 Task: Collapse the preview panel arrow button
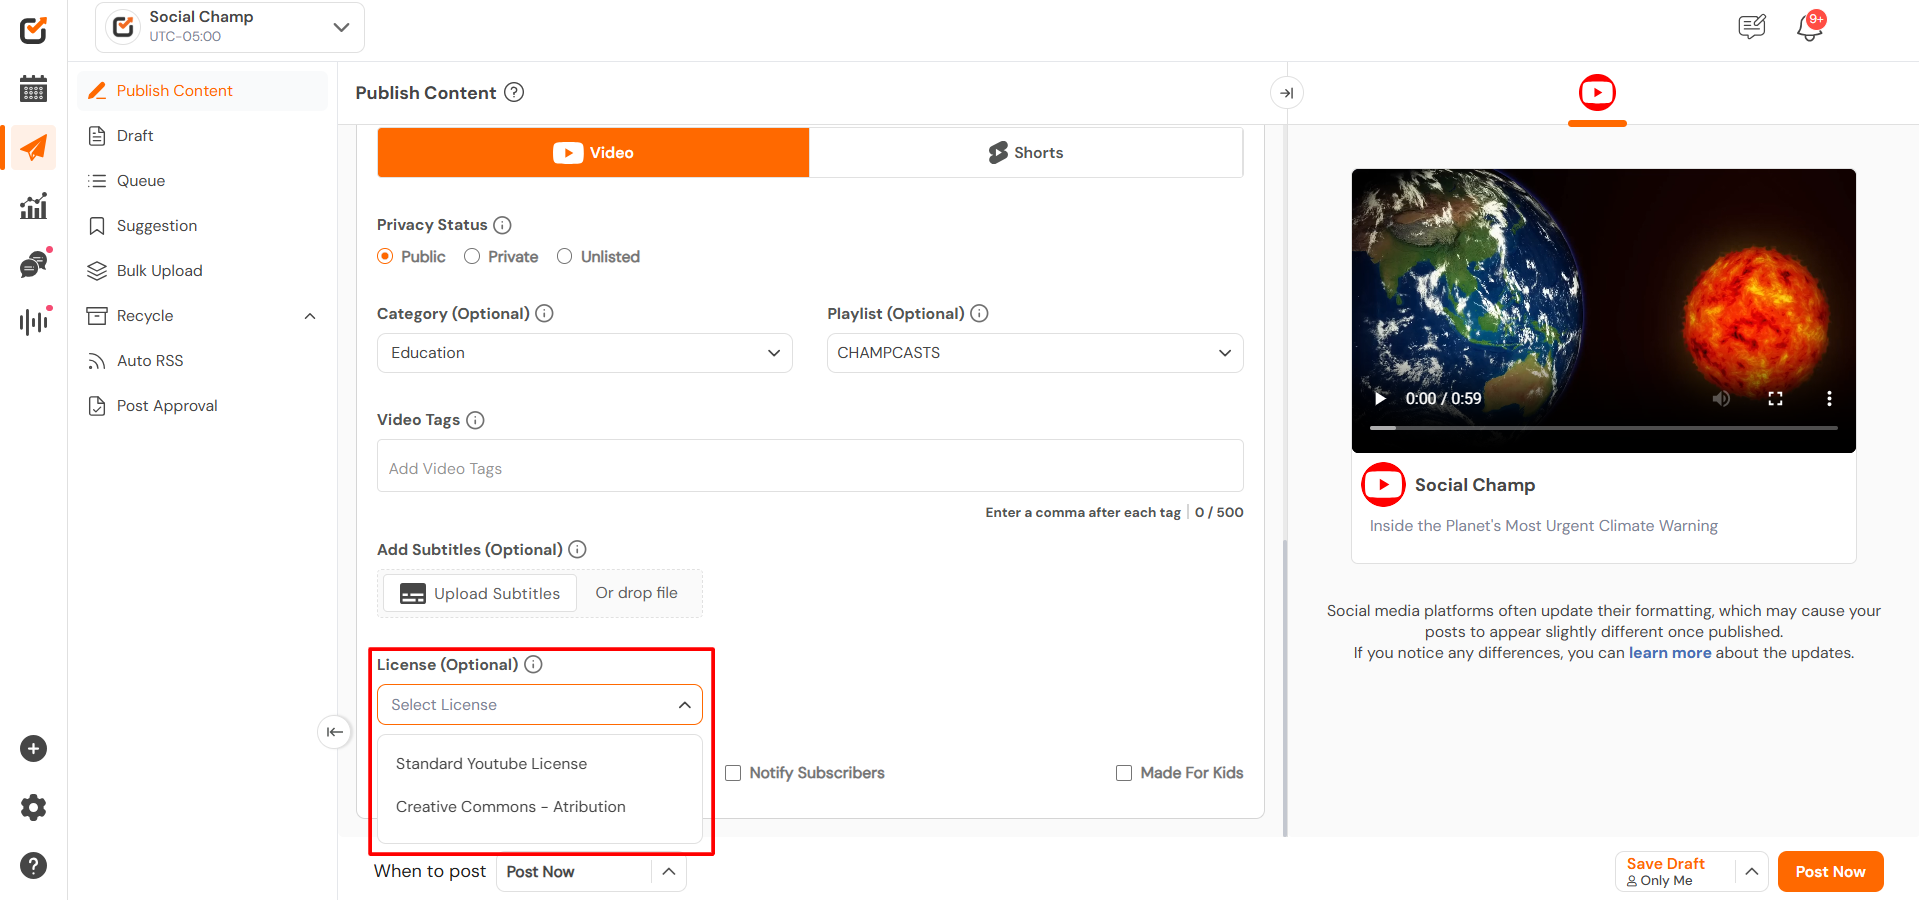click(1286, 93)
